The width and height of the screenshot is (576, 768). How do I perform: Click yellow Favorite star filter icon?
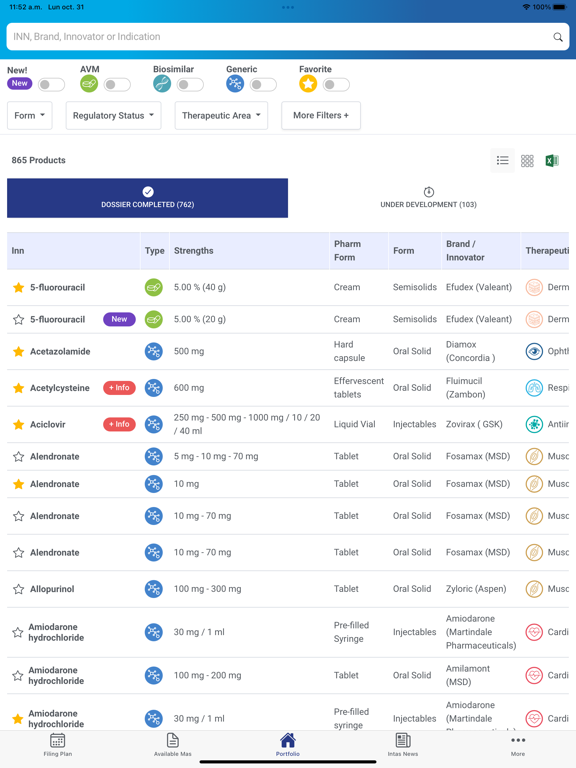[308, 84]
